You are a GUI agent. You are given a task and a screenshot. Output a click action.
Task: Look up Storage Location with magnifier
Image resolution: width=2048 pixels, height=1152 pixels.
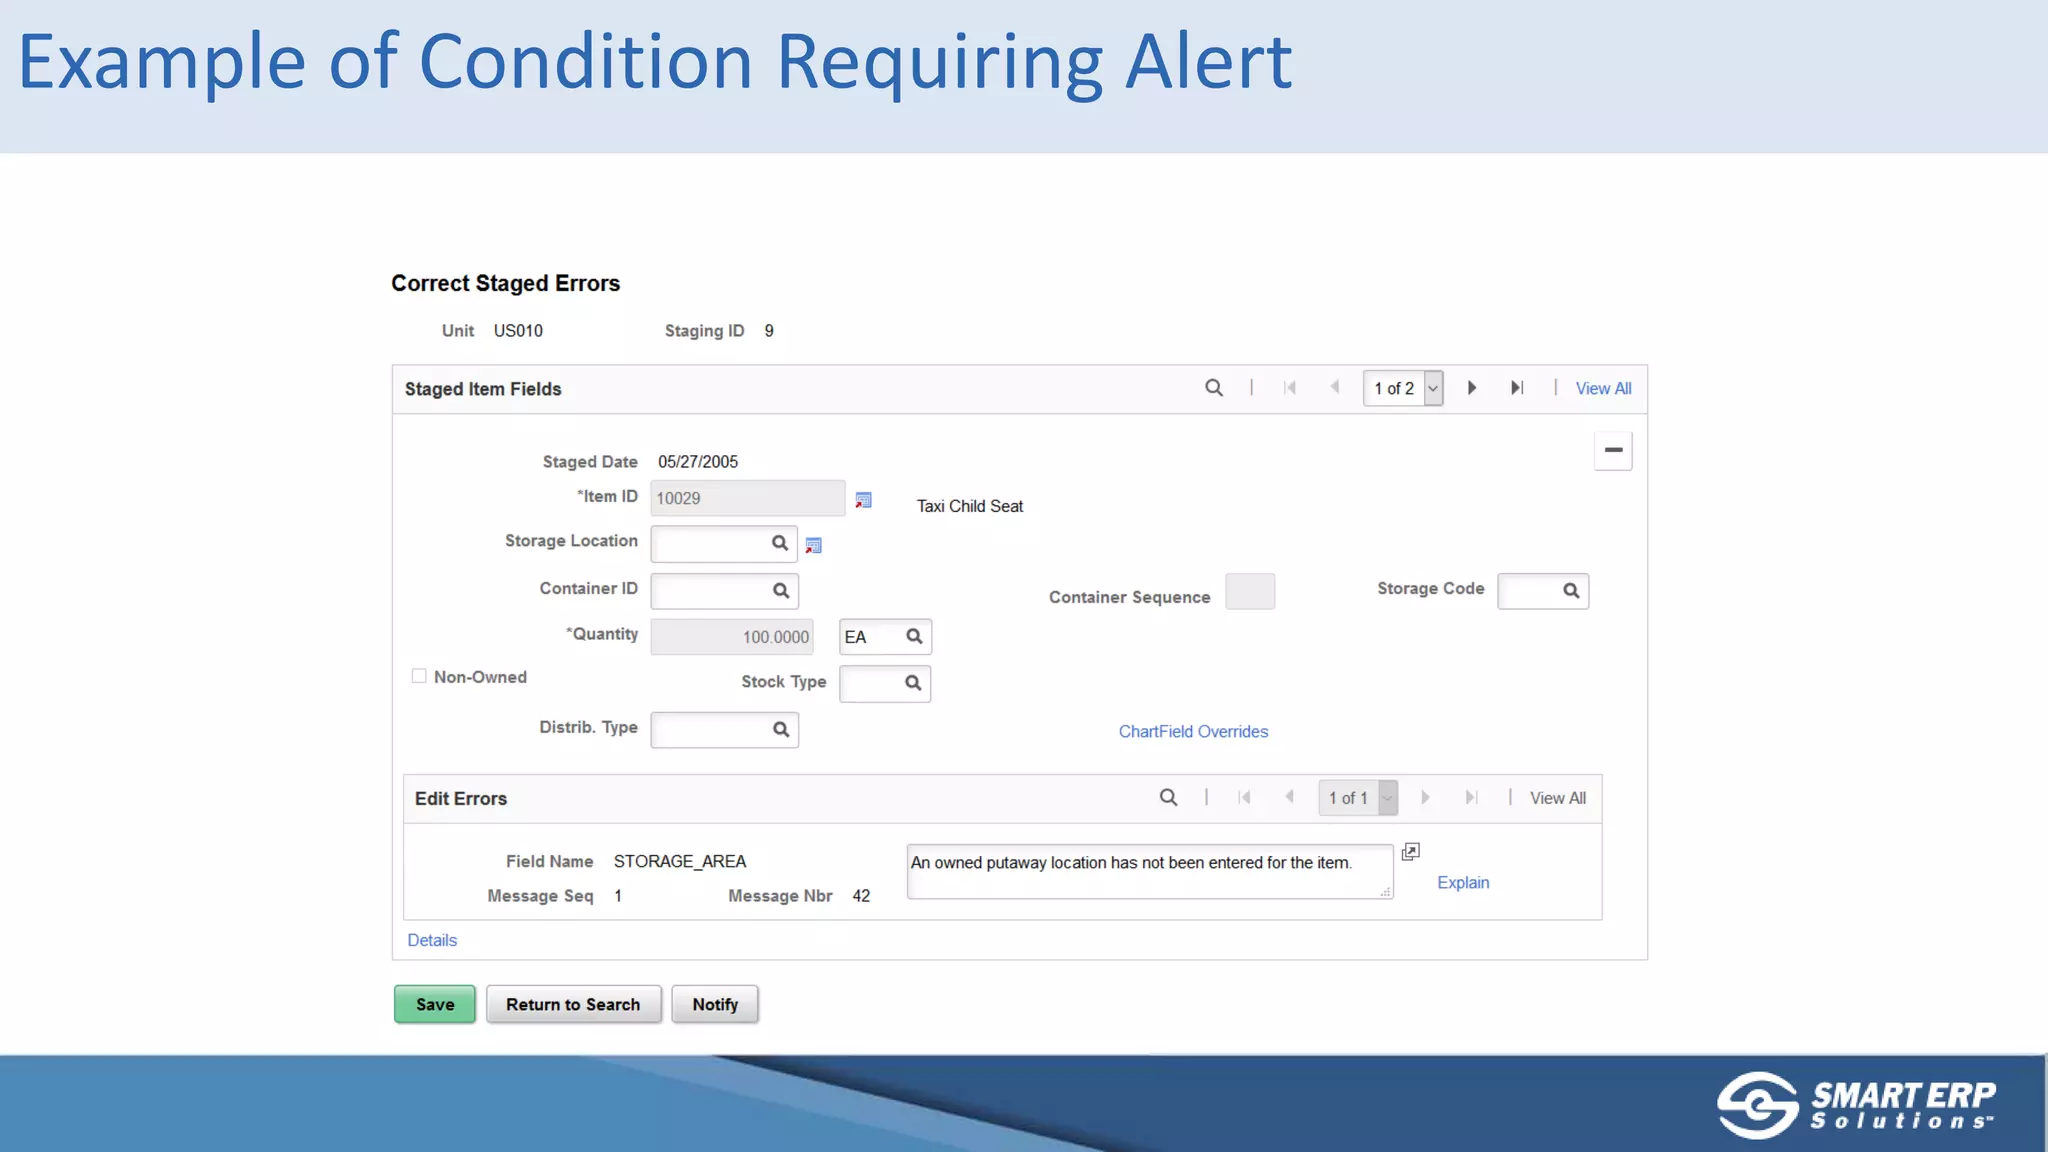pyautogui.click(x=780, y=543)
